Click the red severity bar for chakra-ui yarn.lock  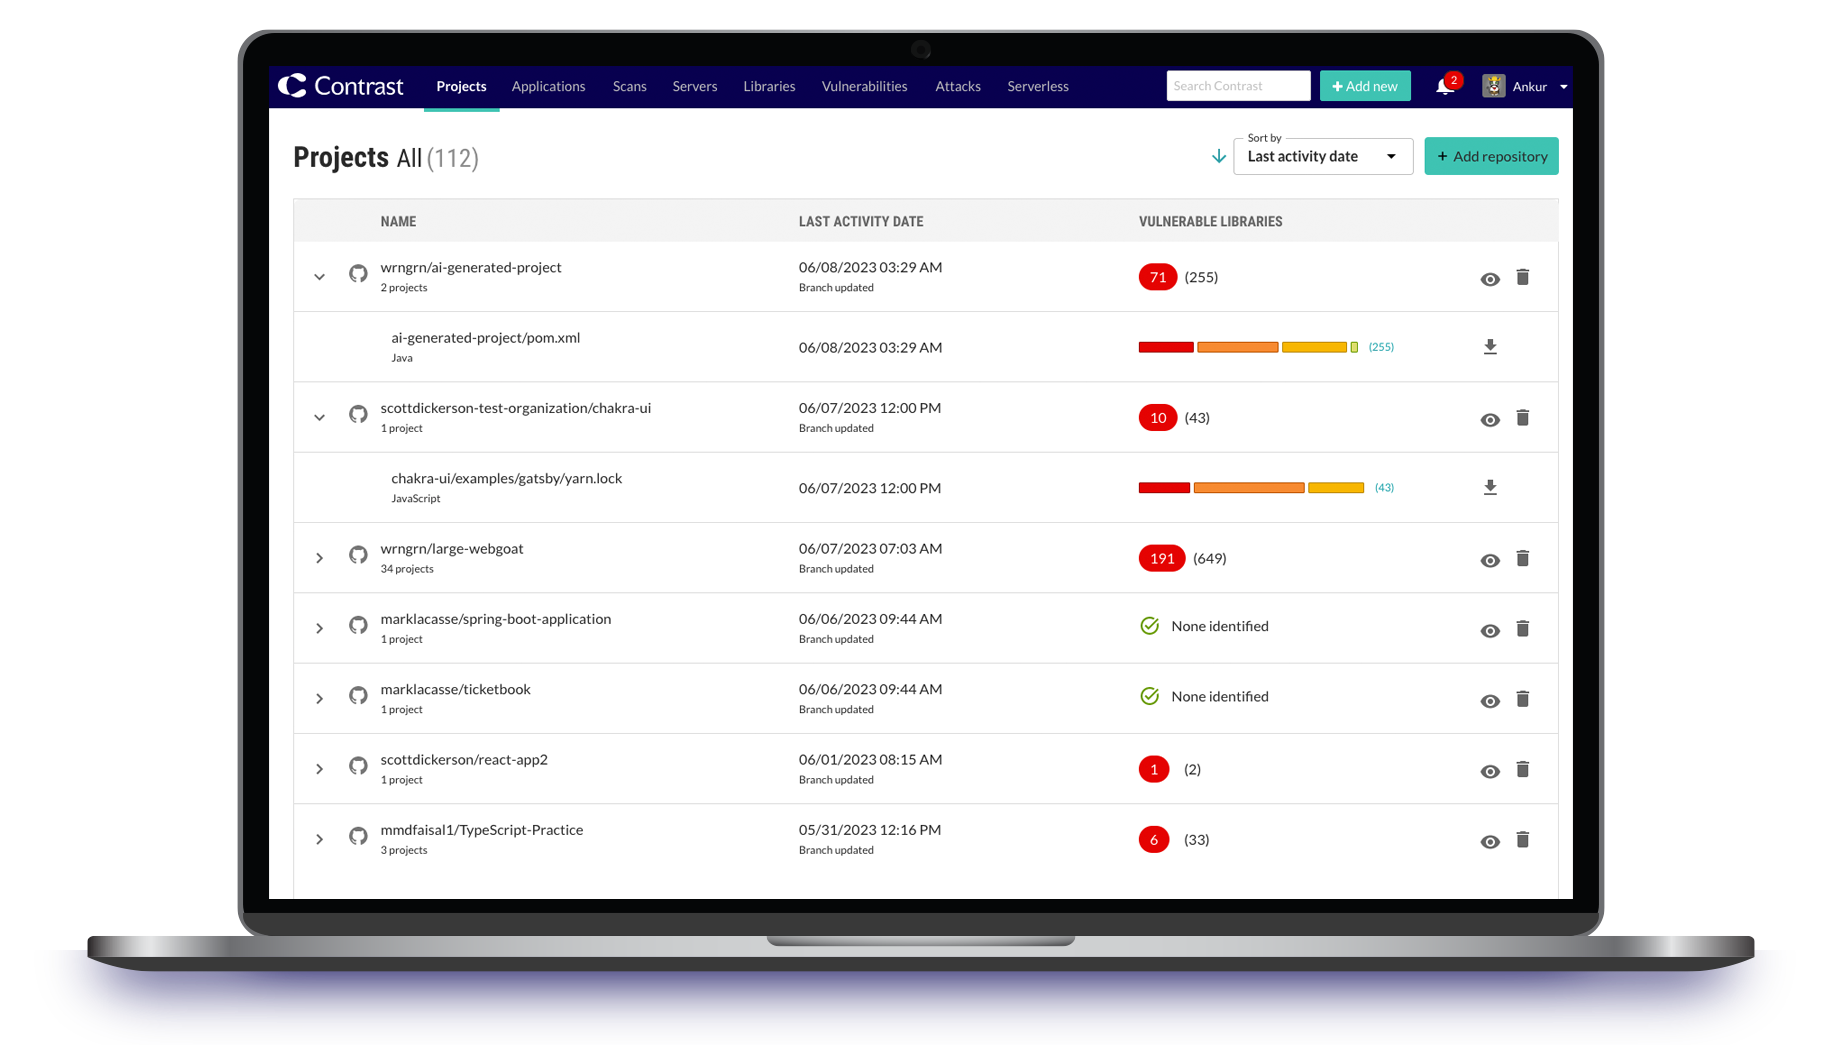(x=1163, y=487)
